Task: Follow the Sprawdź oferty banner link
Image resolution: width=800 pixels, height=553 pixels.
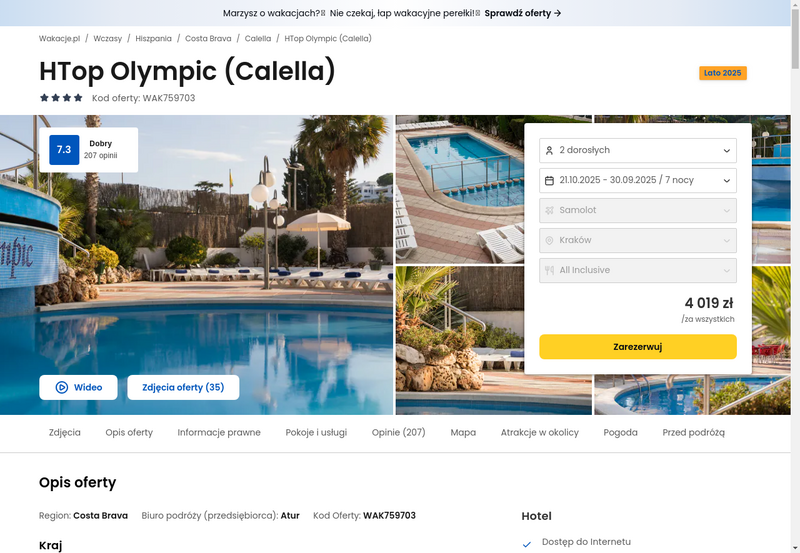Action: (x=523, y=13)
